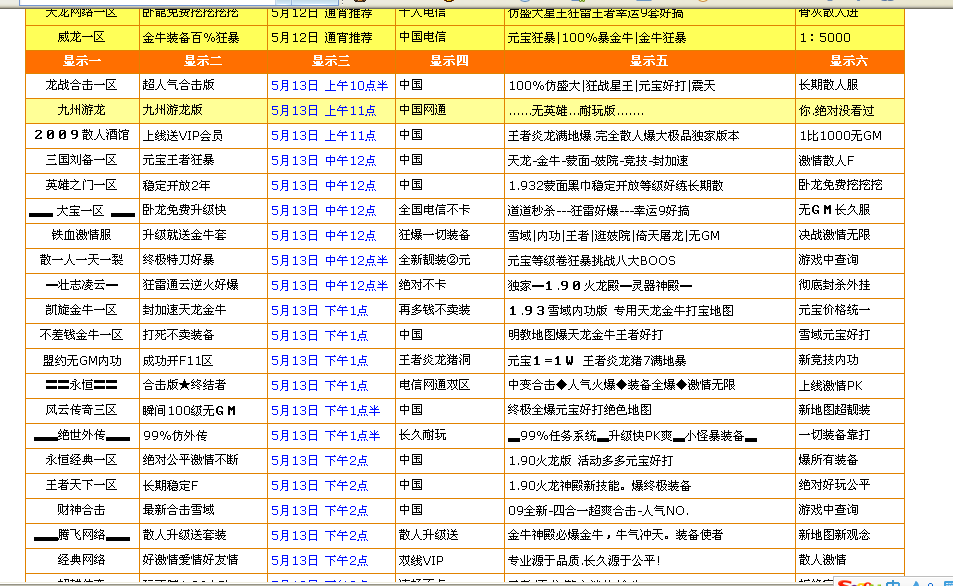Open the 财神合击 server link
The height and width of the screenshot is (586, 953).
coord(81,511)
